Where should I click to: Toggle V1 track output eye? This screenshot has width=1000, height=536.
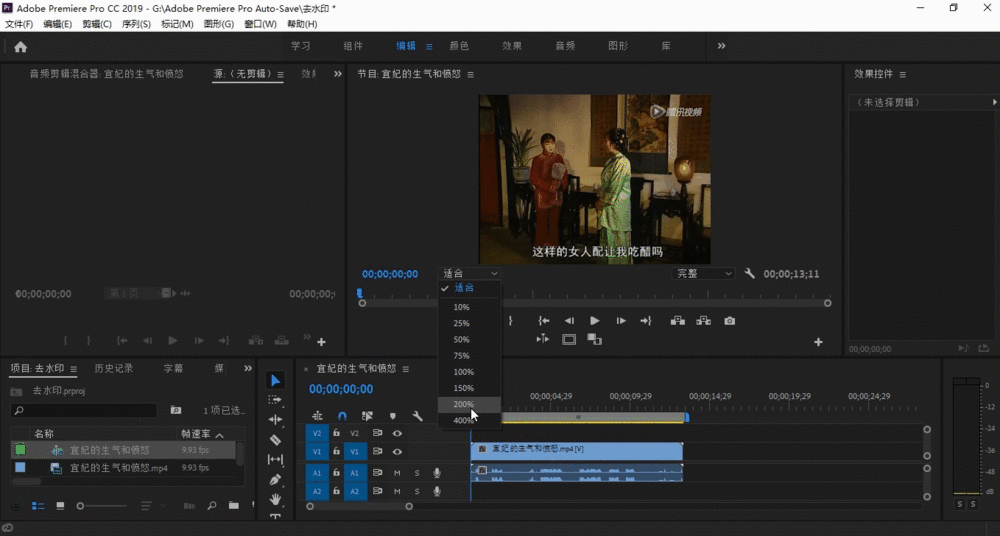click(397, 451)
